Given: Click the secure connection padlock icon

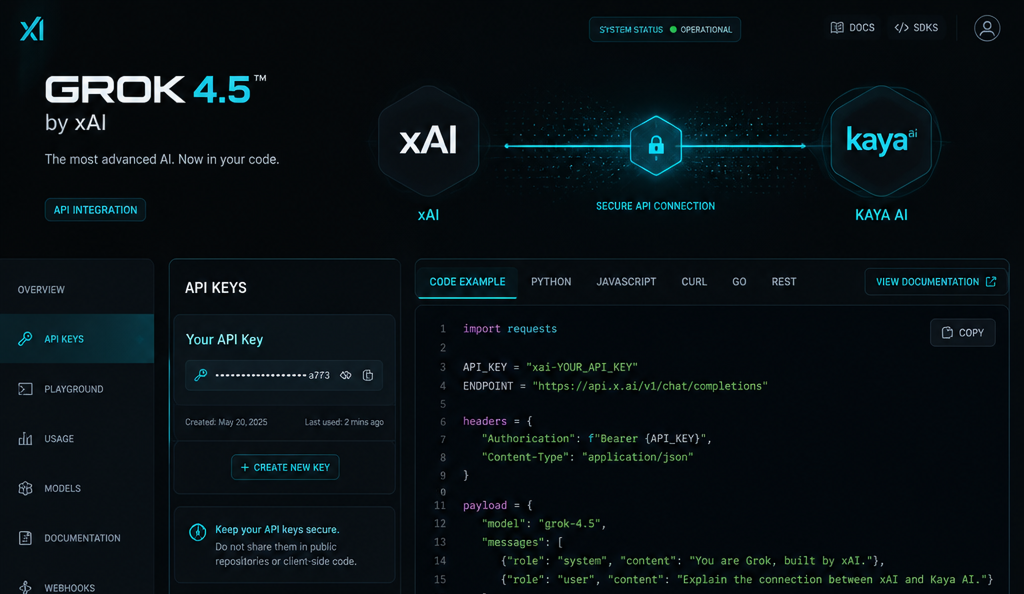Looking at the screenshot, I should (x=656, y=146).
